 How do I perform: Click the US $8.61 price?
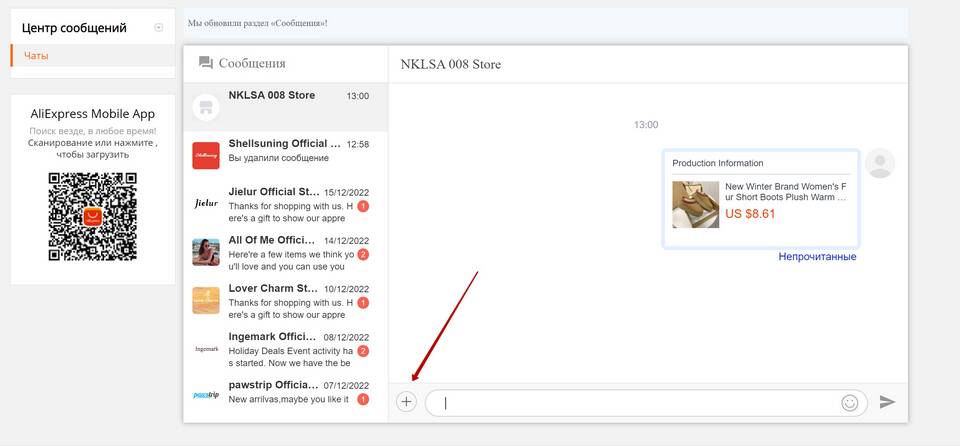coord(750,214)
